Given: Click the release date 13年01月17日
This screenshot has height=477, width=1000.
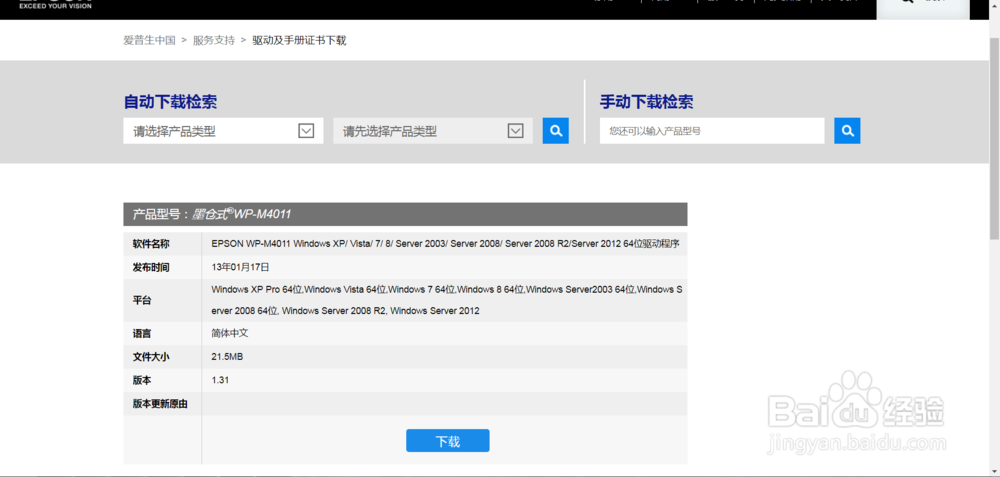Looking at the screenshot, I should 240,267.
